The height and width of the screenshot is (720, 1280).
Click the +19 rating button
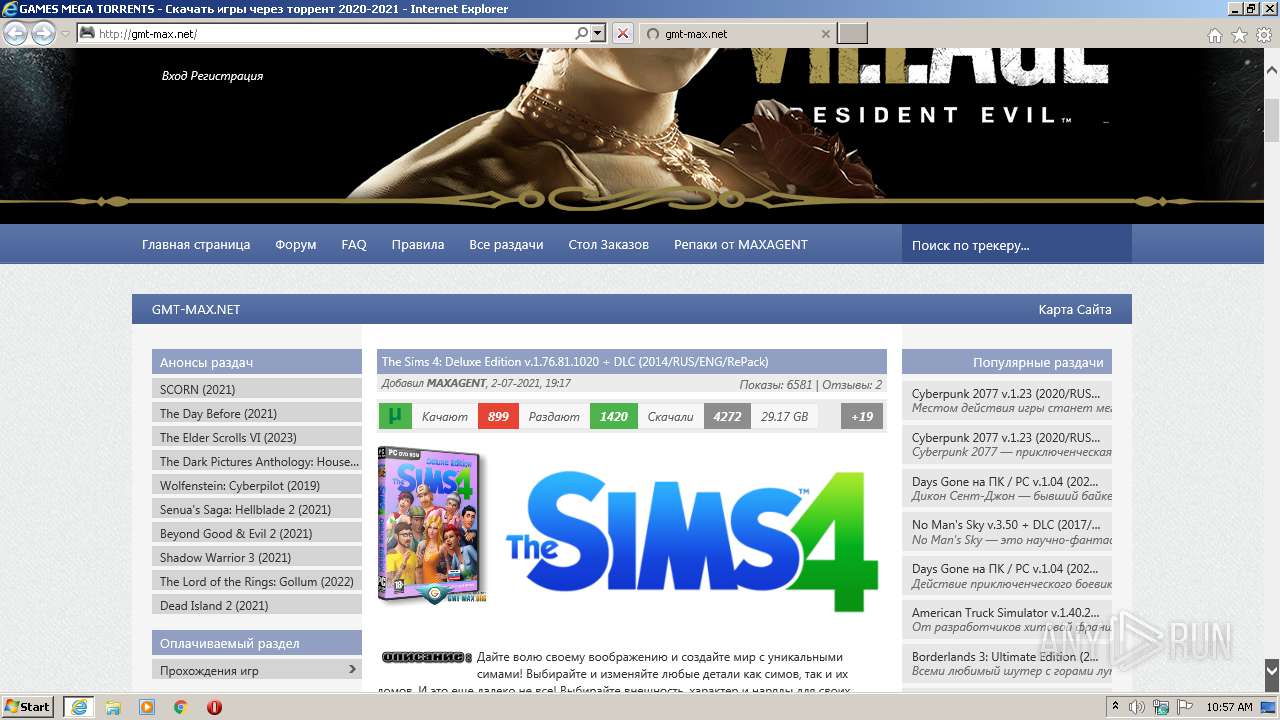862,416
